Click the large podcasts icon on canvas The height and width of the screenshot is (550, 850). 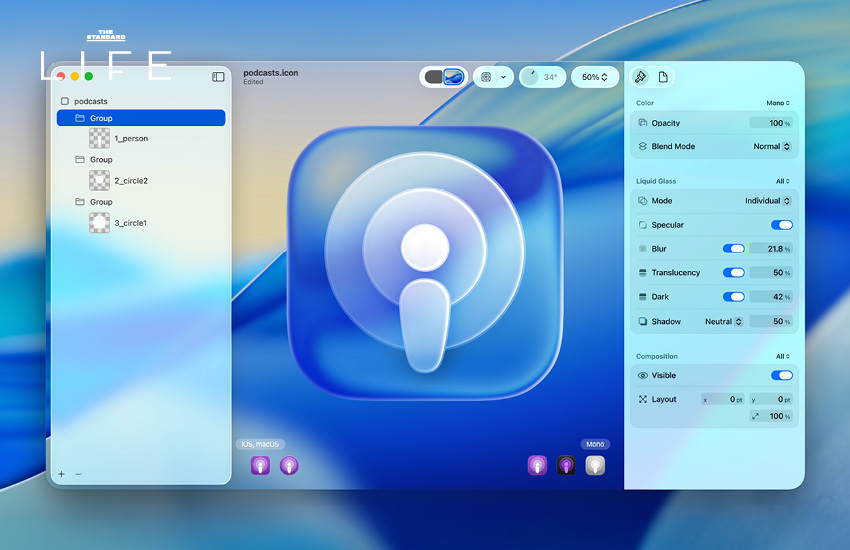point(424,262)
